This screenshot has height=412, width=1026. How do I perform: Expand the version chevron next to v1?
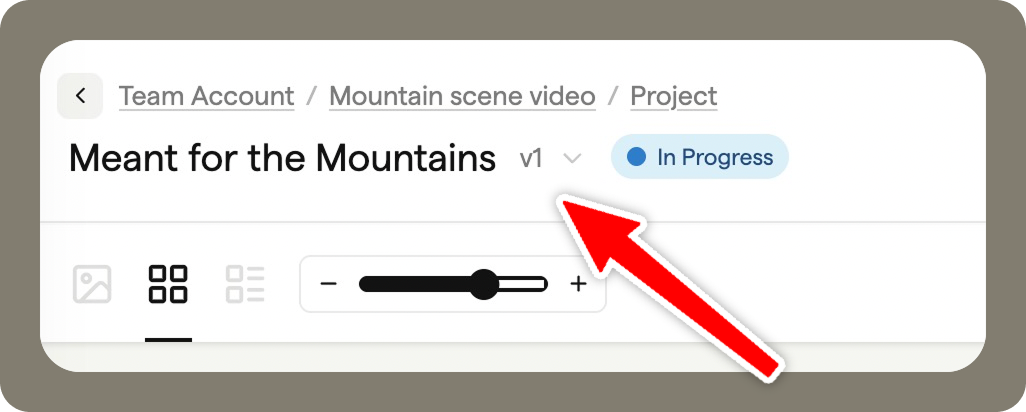(x=572, y=158)
